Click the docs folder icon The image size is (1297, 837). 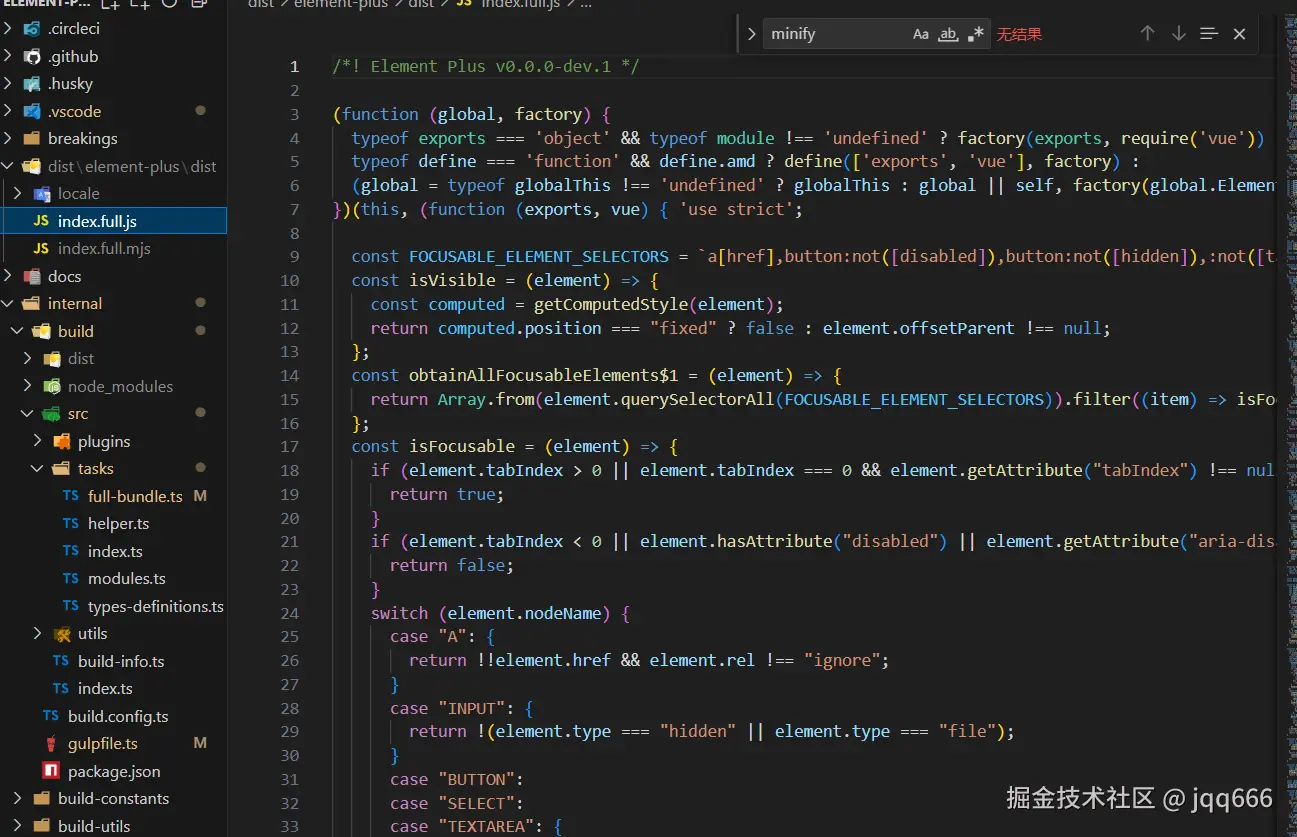pos(31,277)
